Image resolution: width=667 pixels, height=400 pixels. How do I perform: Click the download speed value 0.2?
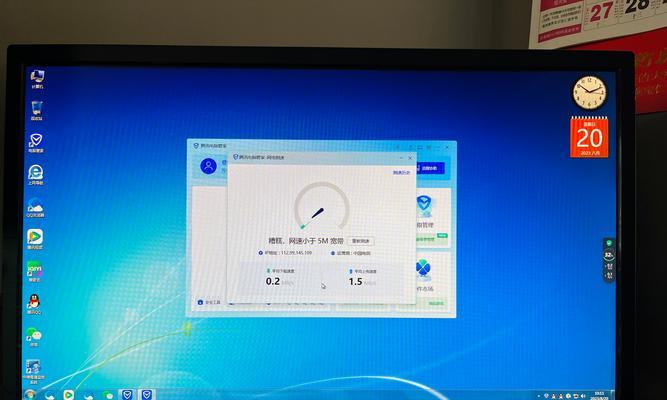coord(273,281)
